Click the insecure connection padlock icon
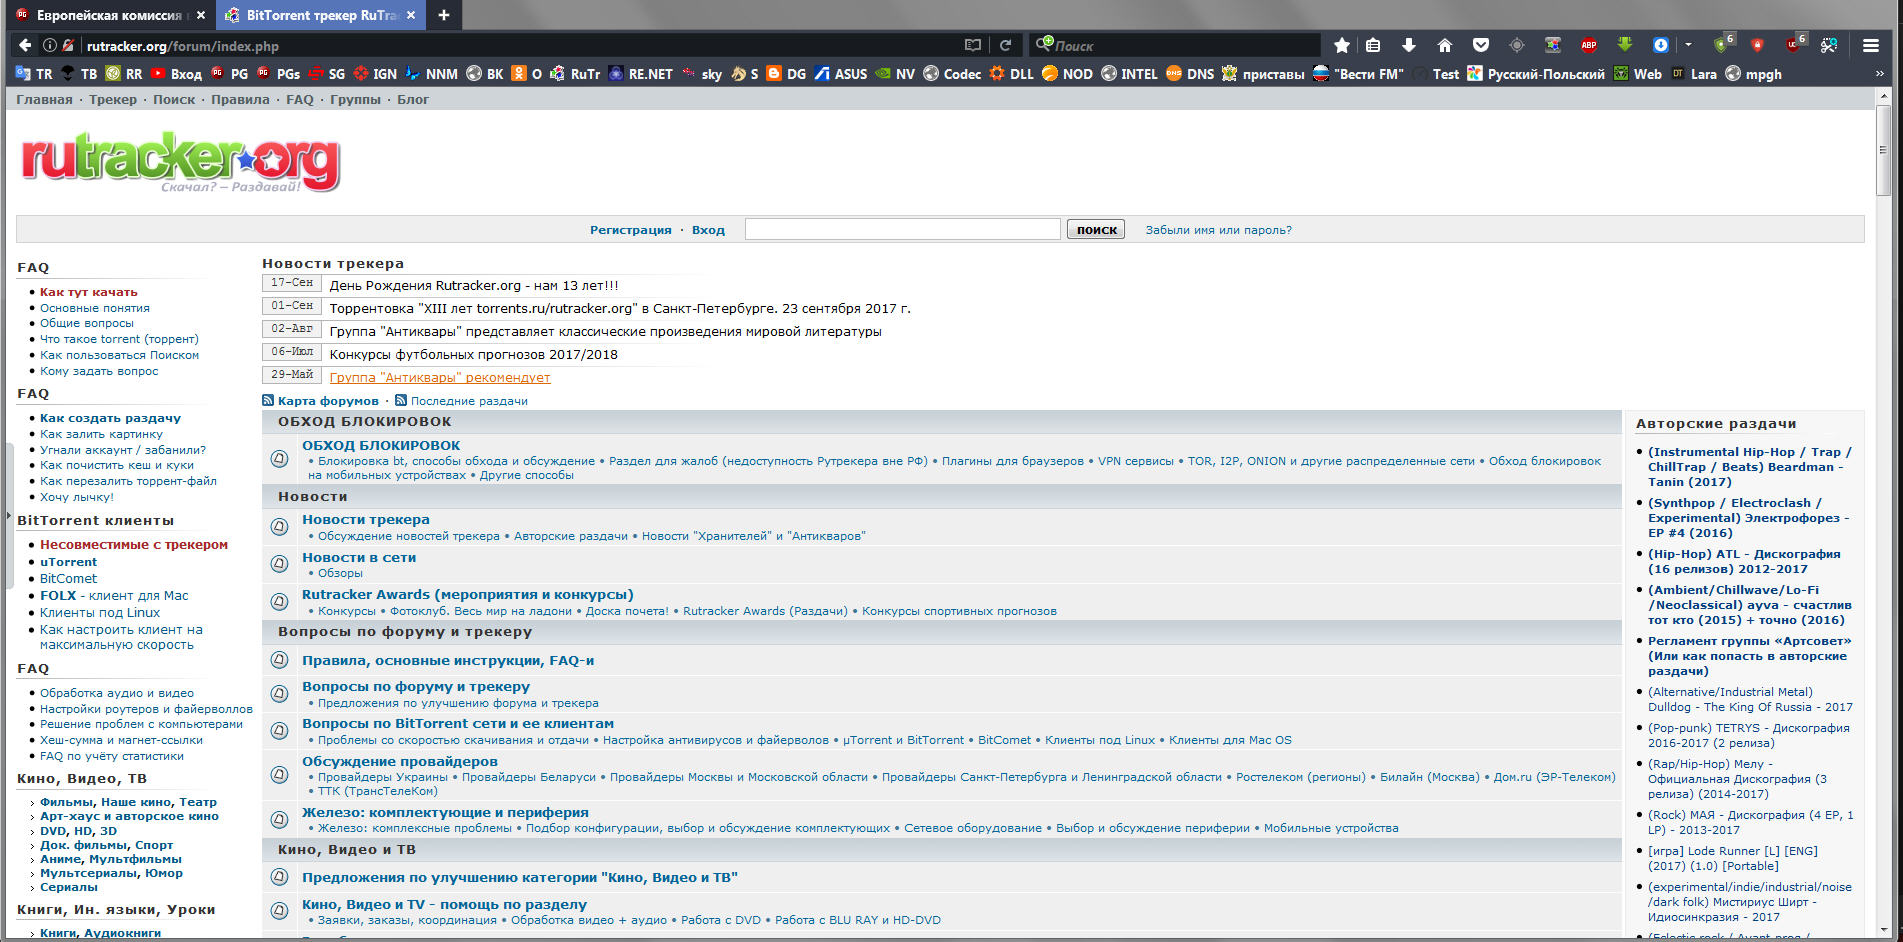Image resolution: width=1903 pixels, height=942 pixels. pyautogui.click(x=68, y=45)
